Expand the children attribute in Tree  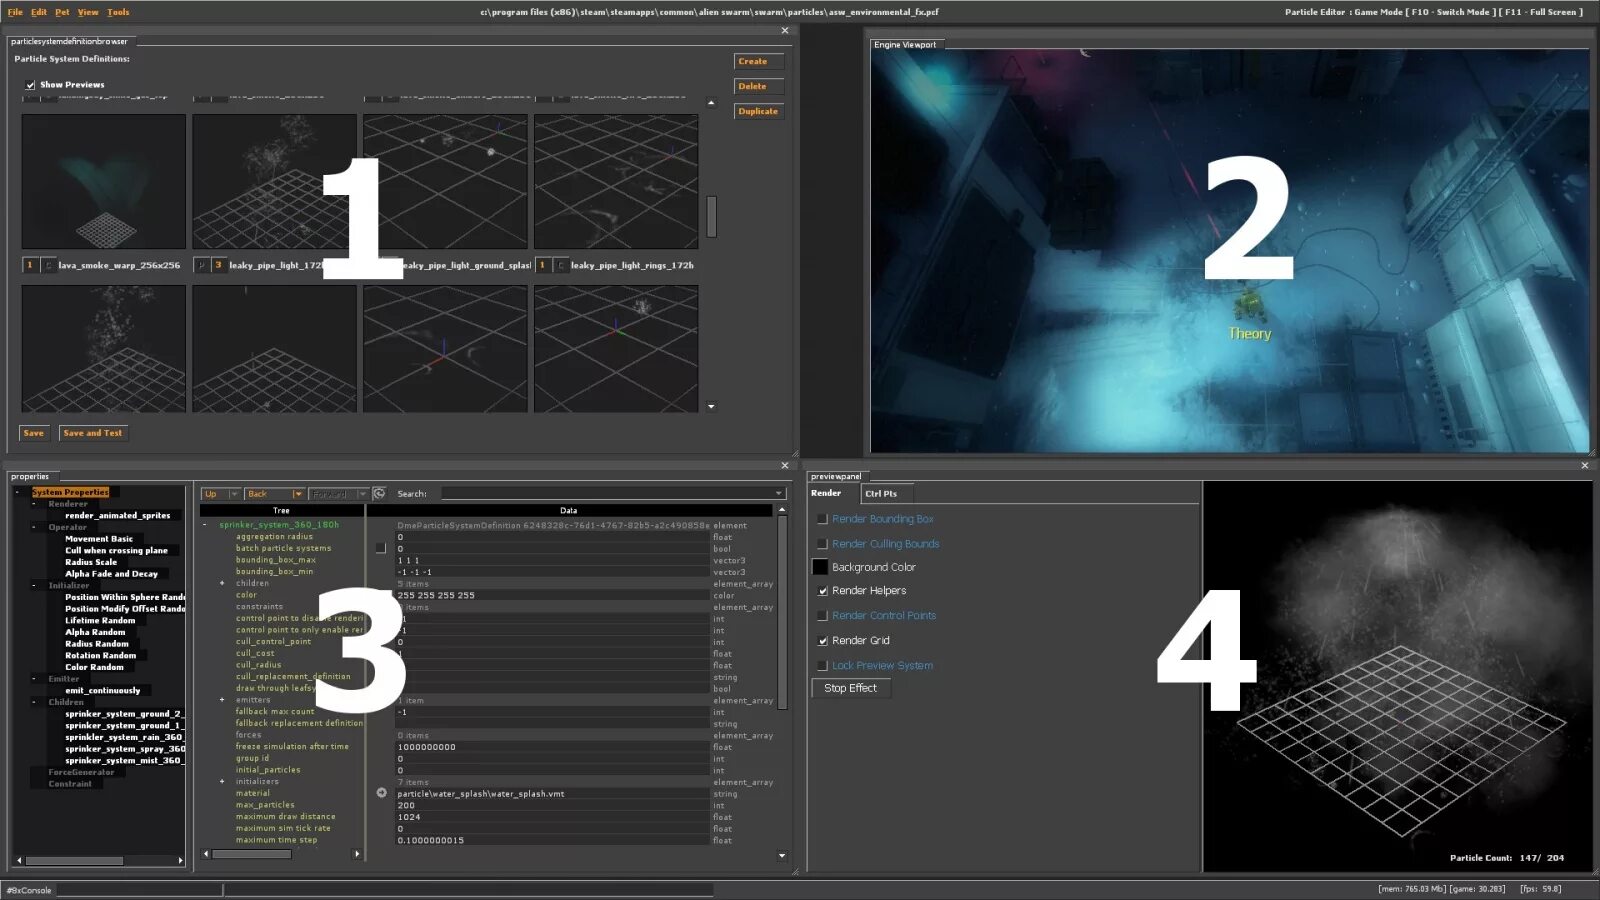point(222,583)
